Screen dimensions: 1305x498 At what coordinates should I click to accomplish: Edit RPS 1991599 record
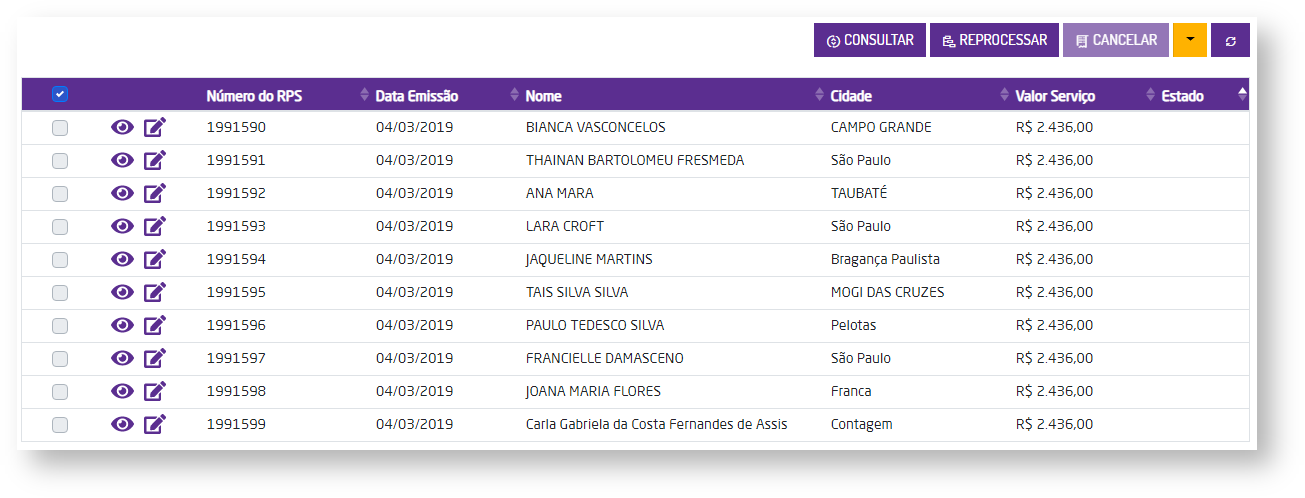point(154,424)
